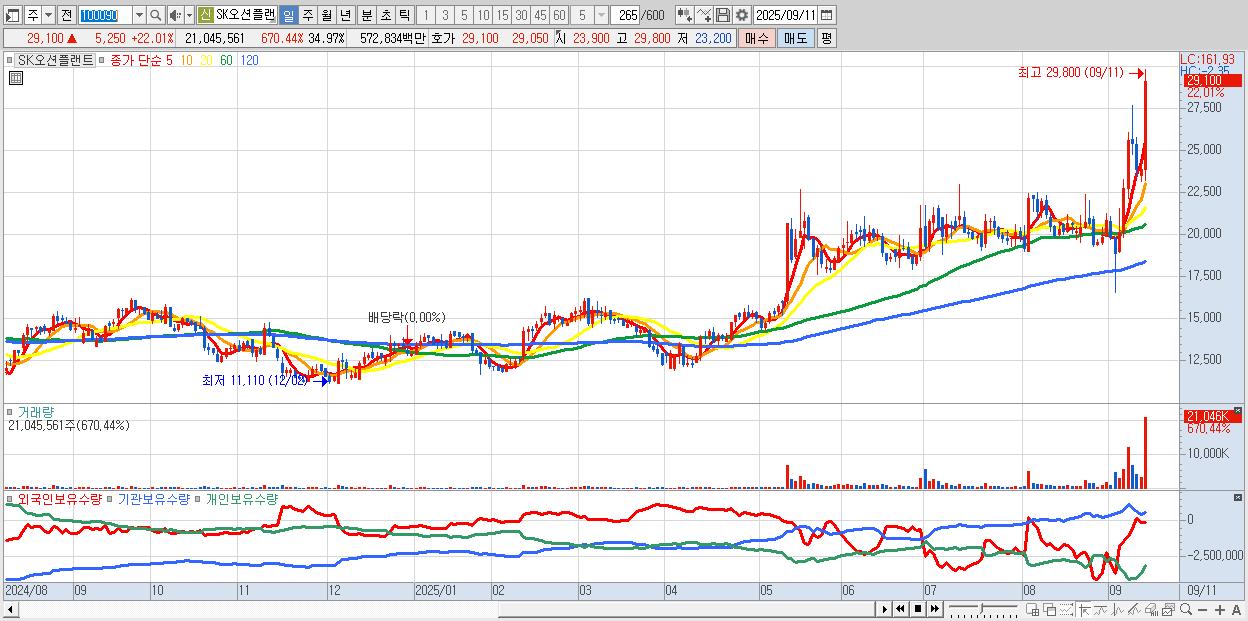Select the daily 일 period tab
The height and width of the screenshot is (621, 1248).
(x=288, y=15)
